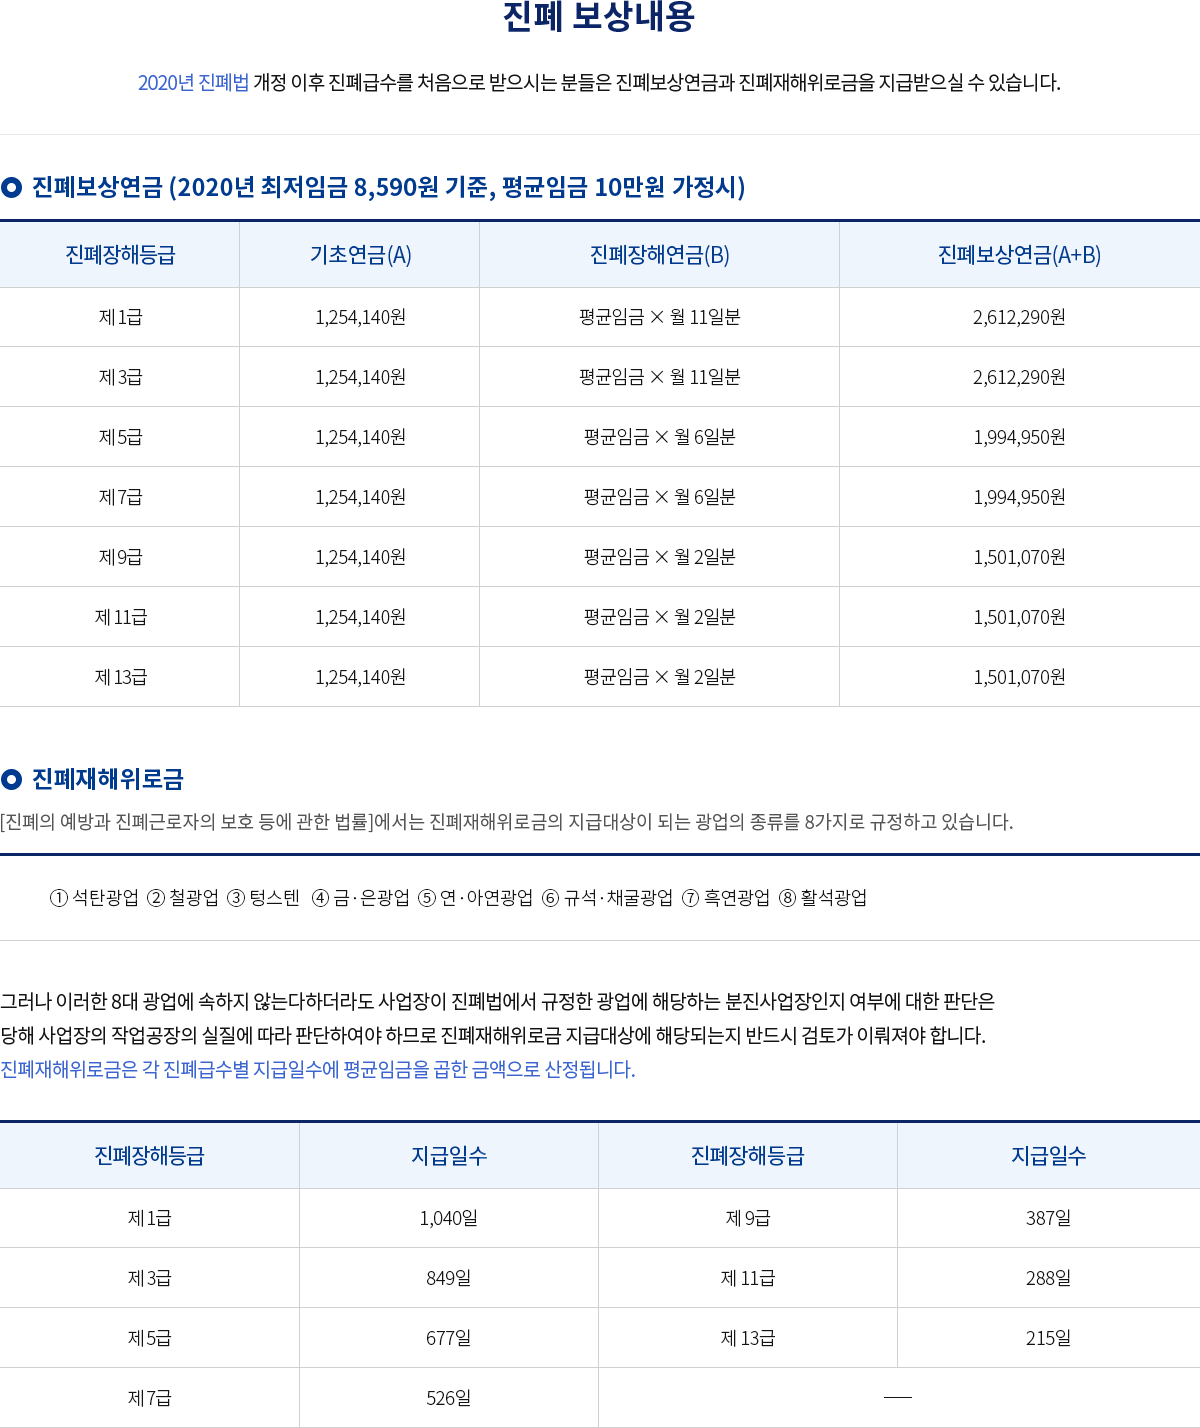Click 제1급 in the 기초연금 pension table

click(x=120, y=317)
